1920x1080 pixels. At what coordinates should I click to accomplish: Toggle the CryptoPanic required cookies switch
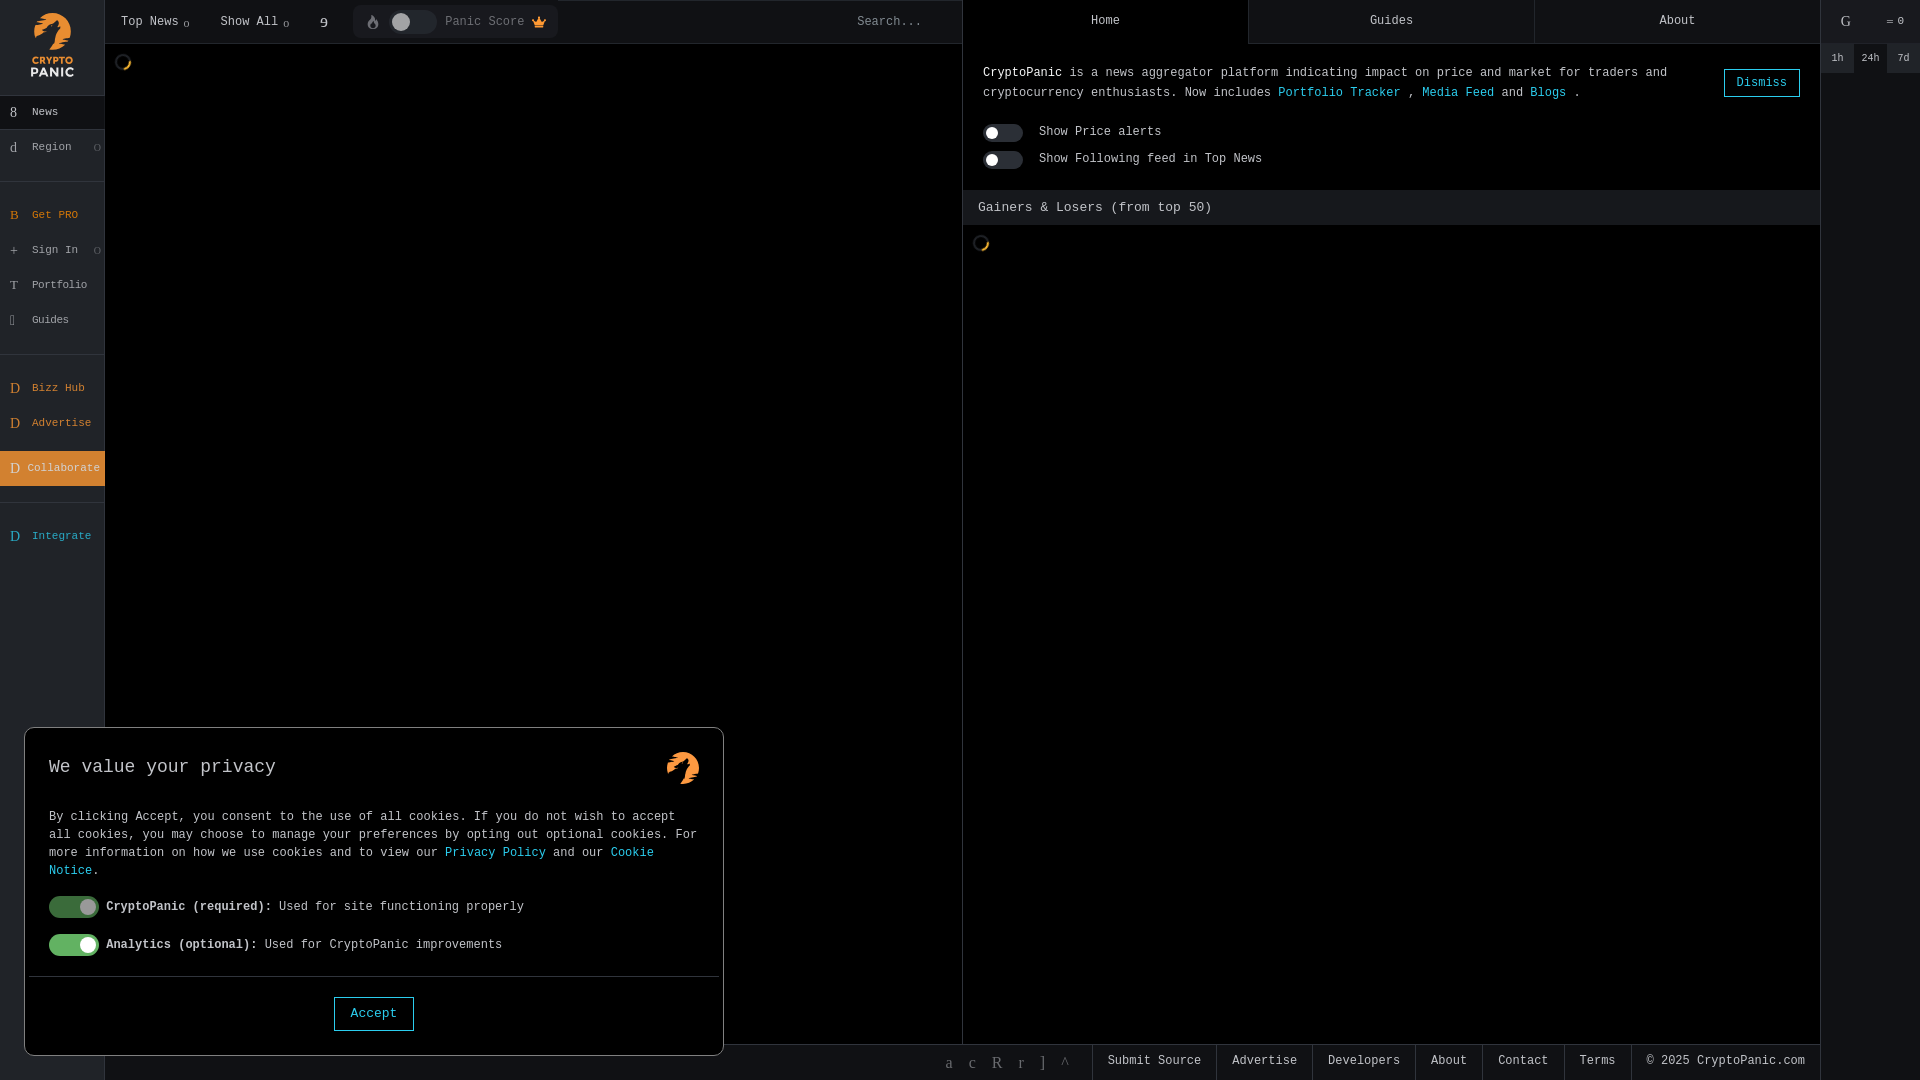coord(74,907)
